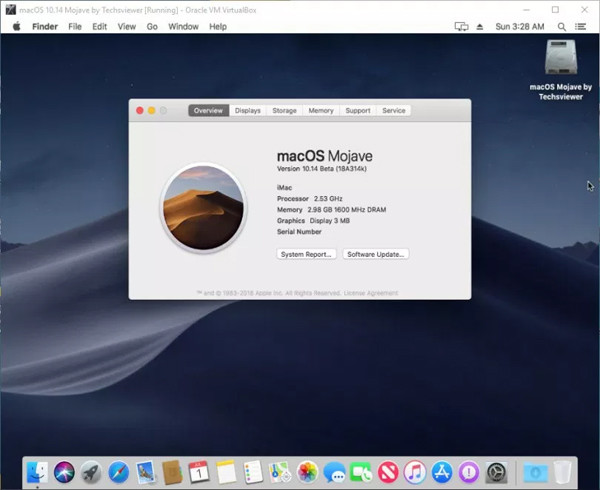600x490 pixels.
Task: Click the displays mirroring icon in menu bar
Action: point(461,27)
